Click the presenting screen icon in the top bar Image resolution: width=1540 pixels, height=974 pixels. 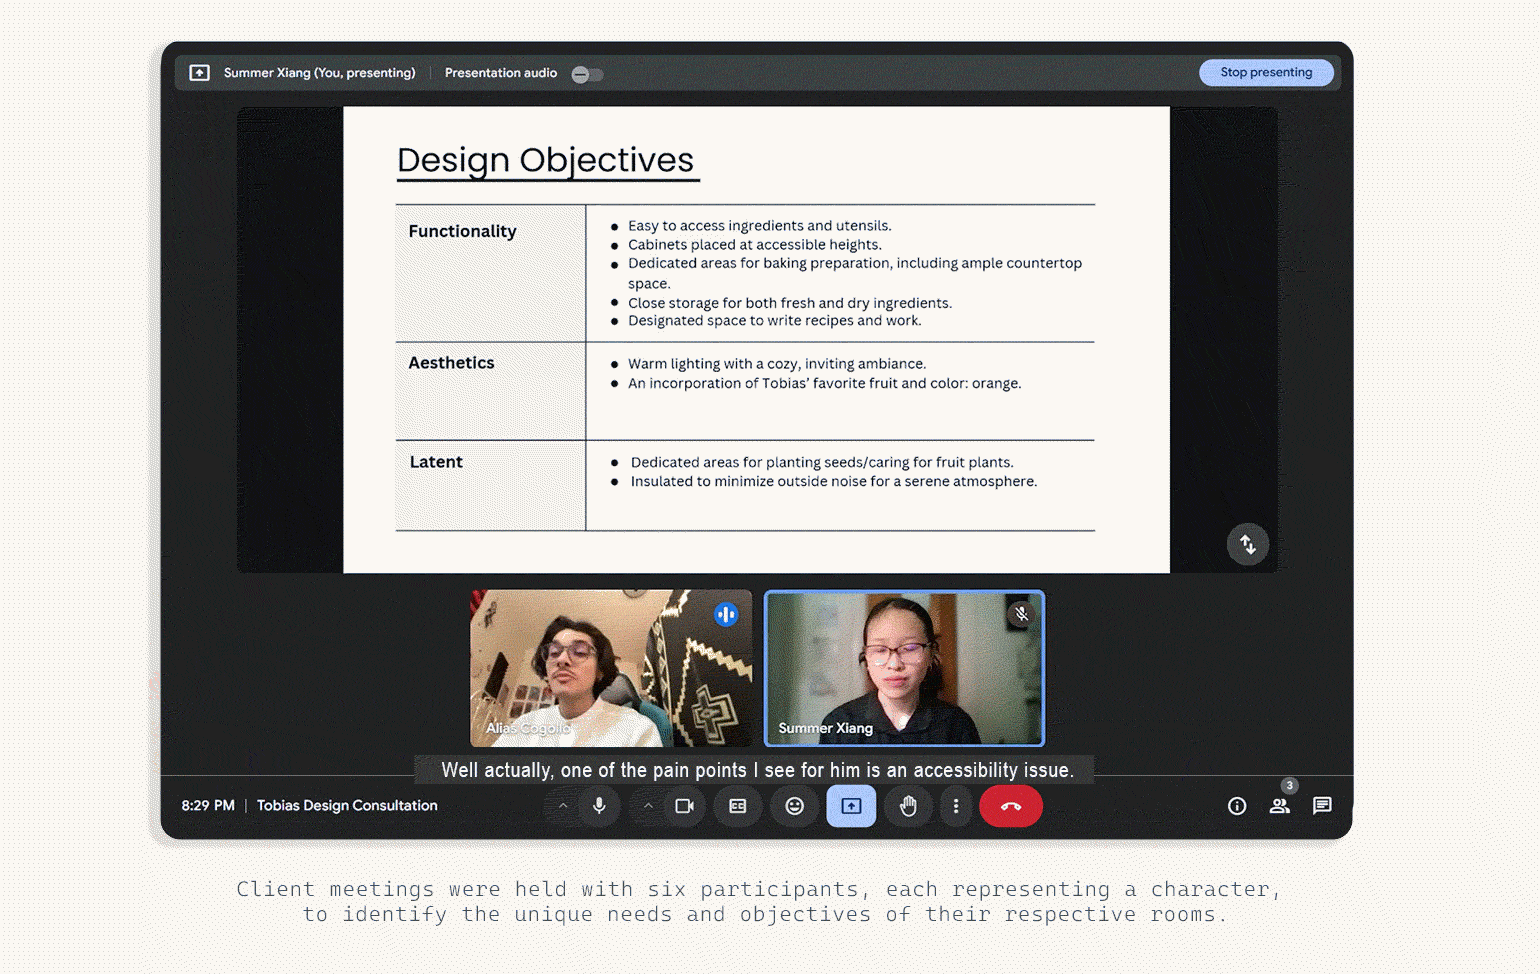pyautogui.click(x=200, y=73)
